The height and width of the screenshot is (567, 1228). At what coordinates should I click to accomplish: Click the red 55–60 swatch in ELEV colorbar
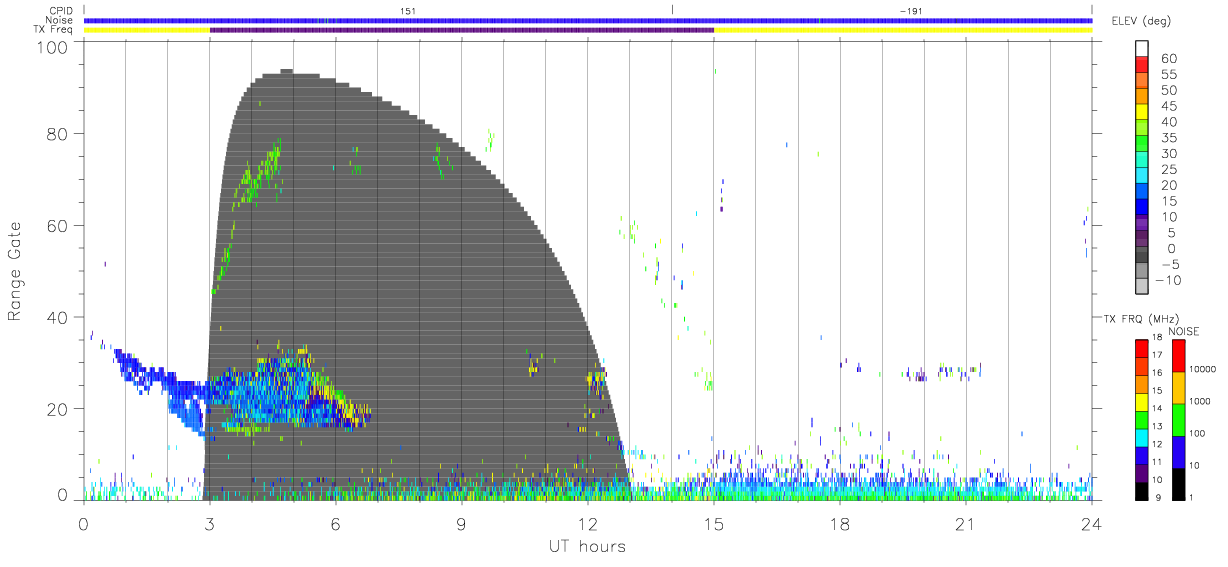click(1142, 66)
